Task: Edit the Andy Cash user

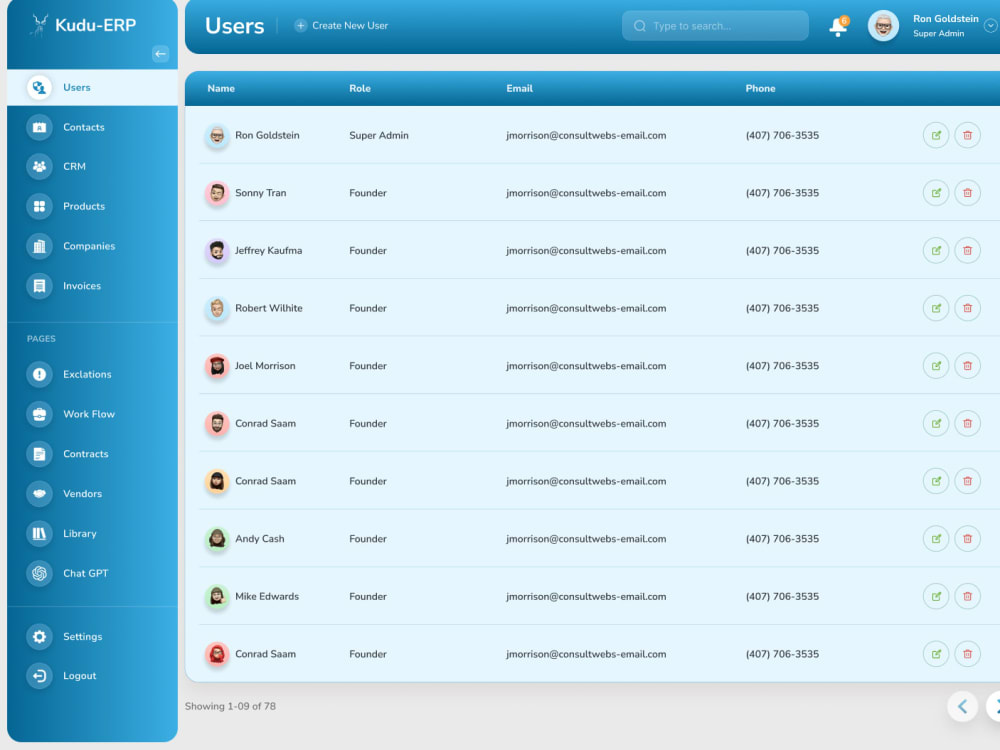Action: pos(936,539)
